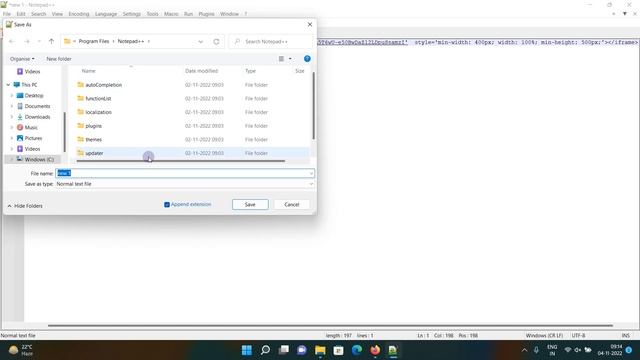
Task: Open the Organize dropdown menu
Action: click(x=22, y=59)
